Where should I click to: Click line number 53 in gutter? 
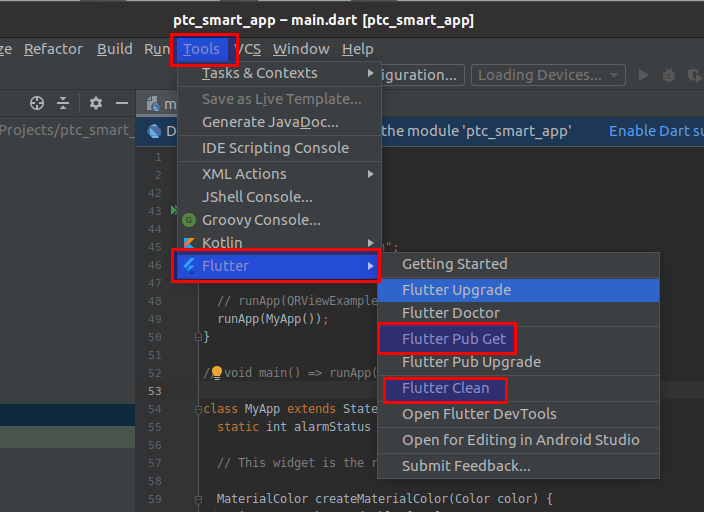[x=154, y=391]
